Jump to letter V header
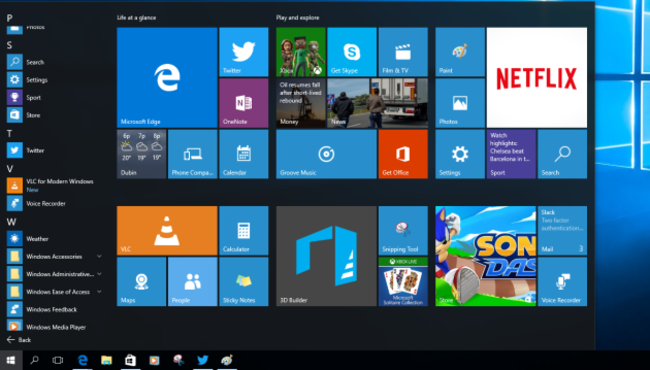Viewport: 650px width, 370px height. (10, 169)
